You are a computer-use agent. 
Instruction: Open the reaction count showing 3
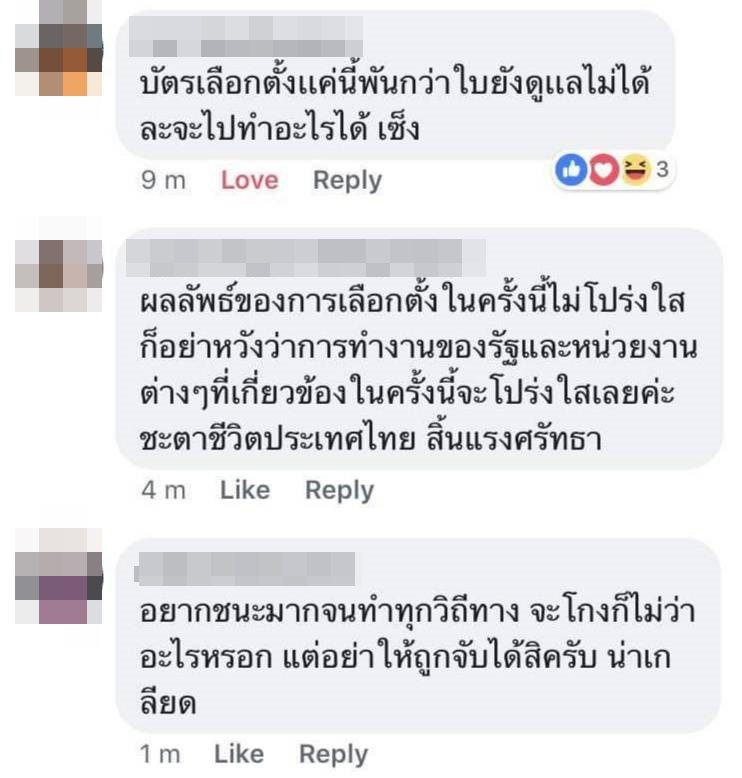pos(662,170)
